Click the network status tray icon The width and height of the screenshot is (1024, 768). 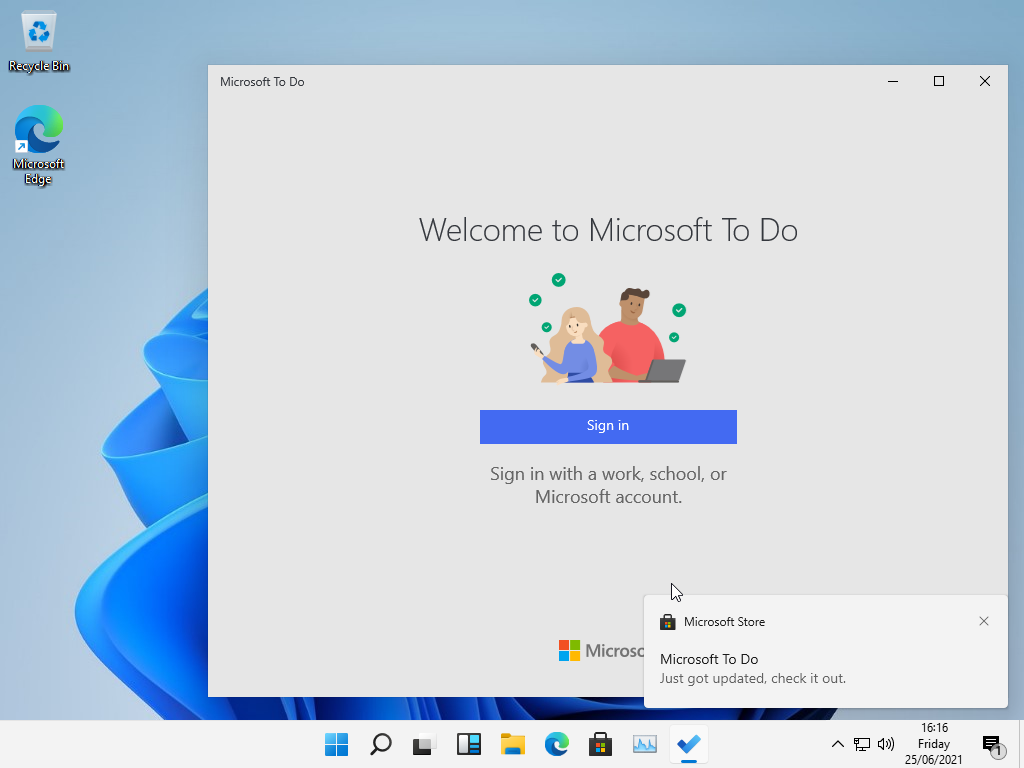(862, 744)
